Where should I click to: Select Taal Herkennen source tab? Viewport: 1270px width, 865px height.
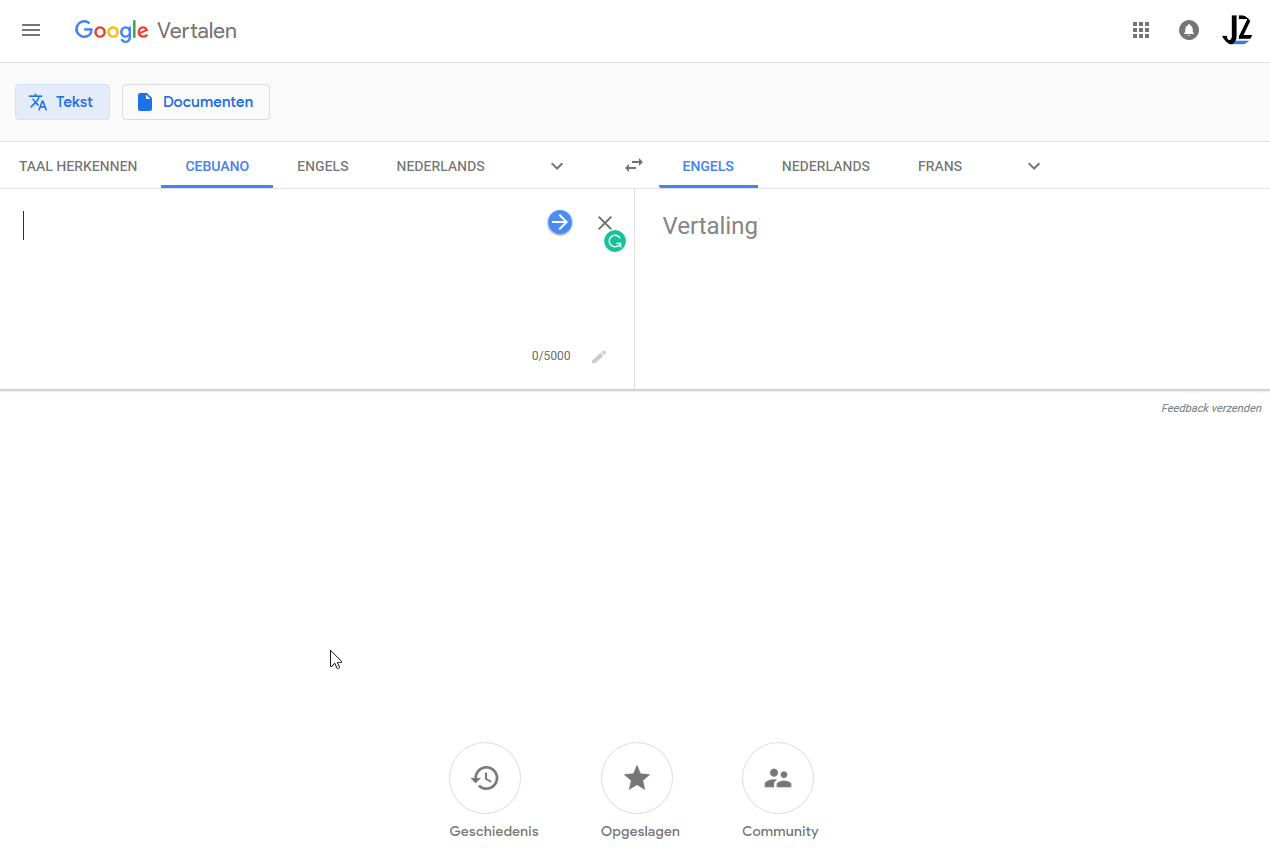tap(78, 166)
